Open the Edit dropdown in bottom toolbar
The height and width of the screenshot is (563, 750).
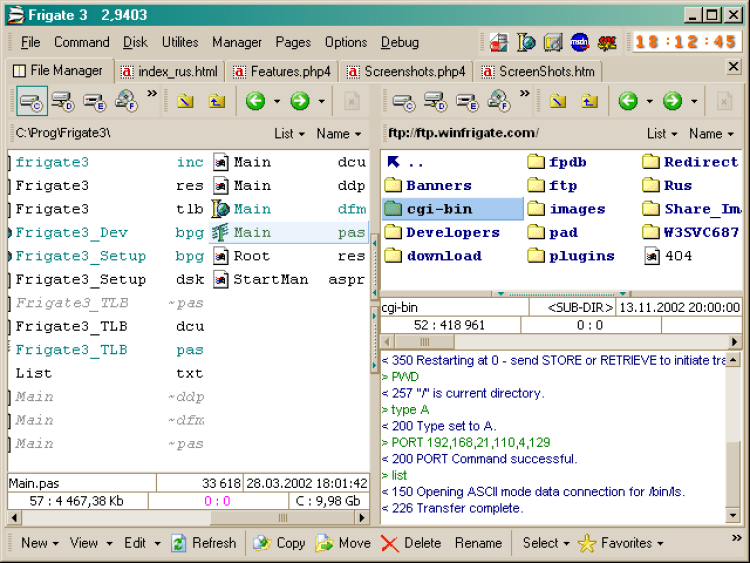[x=142, y=543]
